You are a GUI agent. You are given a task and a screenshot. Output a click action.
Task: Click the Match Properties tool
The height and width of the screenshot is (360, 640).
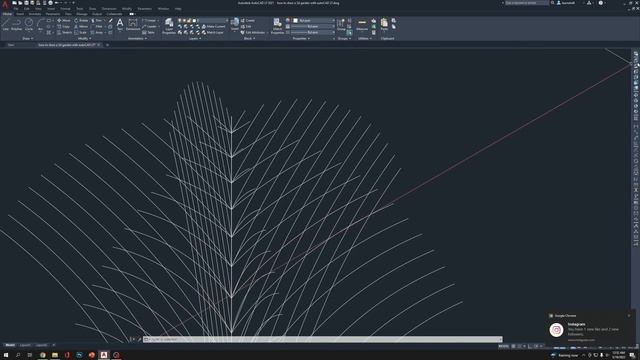[x=277, y=26]
